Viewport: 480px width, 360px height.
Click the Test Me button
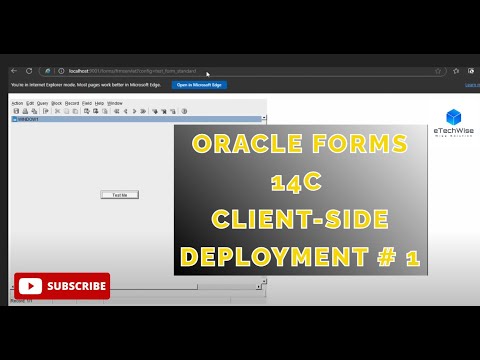(x=120, y=195)
